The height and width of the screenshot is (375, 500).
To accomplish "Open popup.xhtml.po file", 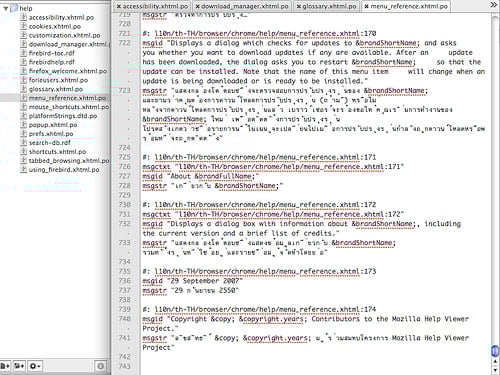I will coord(53,125).
